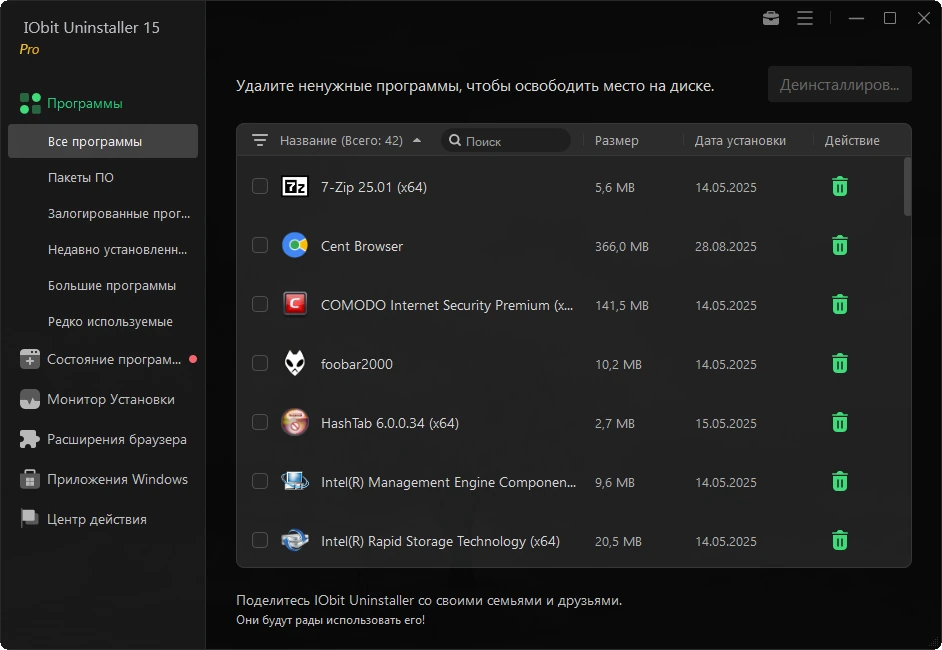Mark the HashTab 6.0.0.34 checkbox

click(x=260, y=422)
